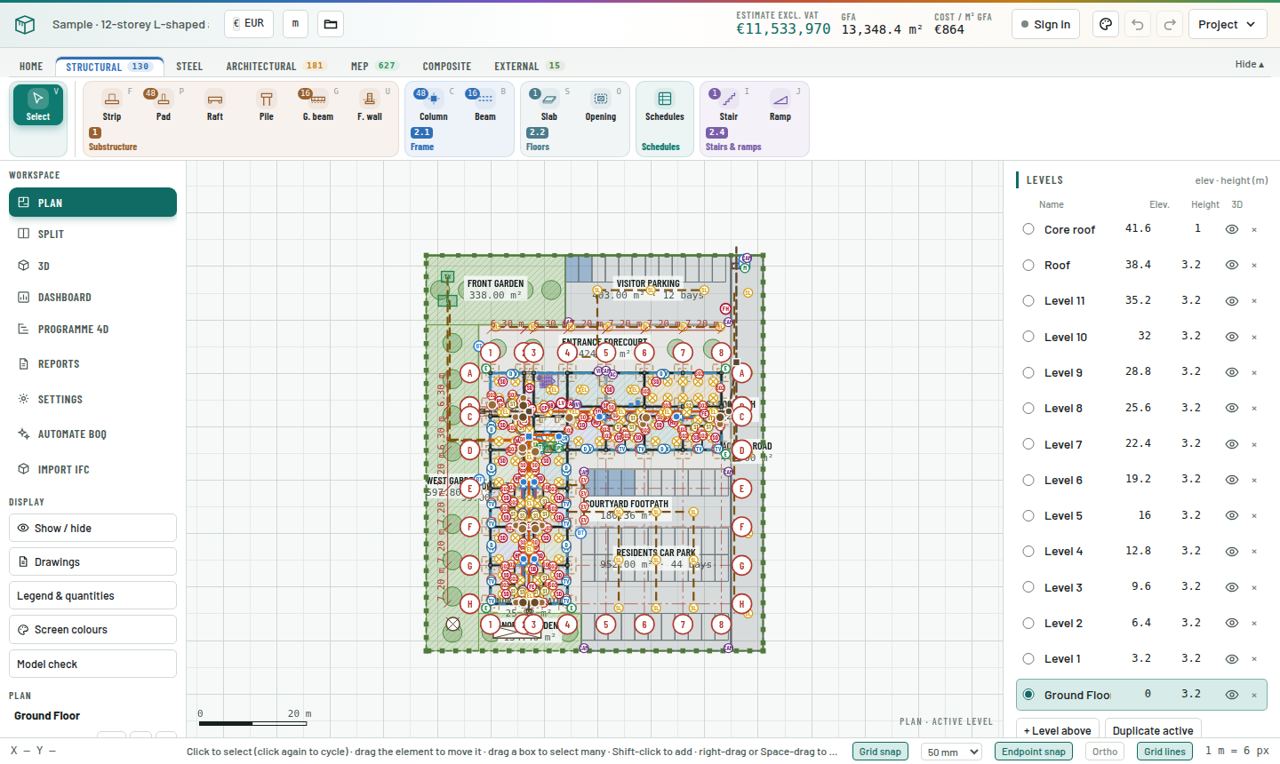Image resolution: width=1280 pixels, height=764 pixels.
Task: Open the Screen colours settings
Action: point(93,630)
